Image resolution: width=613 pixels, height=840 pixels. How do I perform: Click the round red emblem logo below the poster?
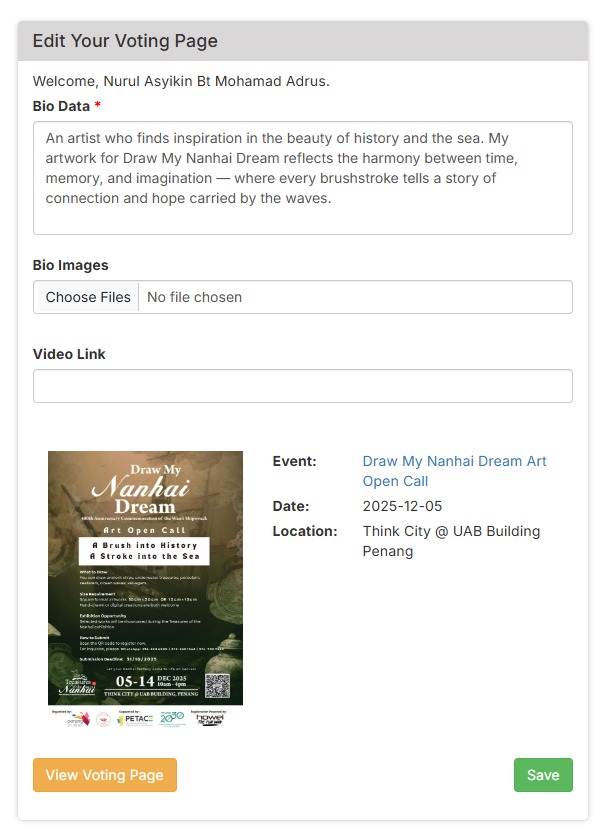102,720
